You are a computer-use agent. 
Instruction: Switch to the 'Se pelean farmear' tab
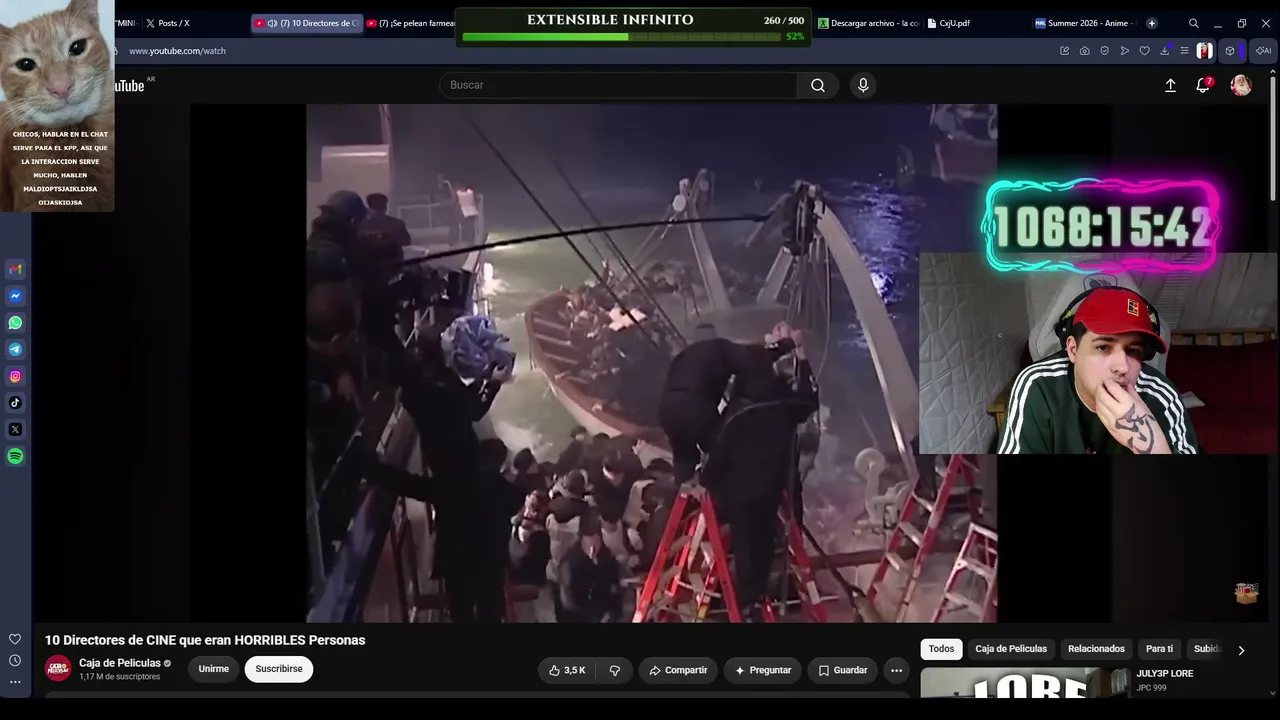[410, 23]
